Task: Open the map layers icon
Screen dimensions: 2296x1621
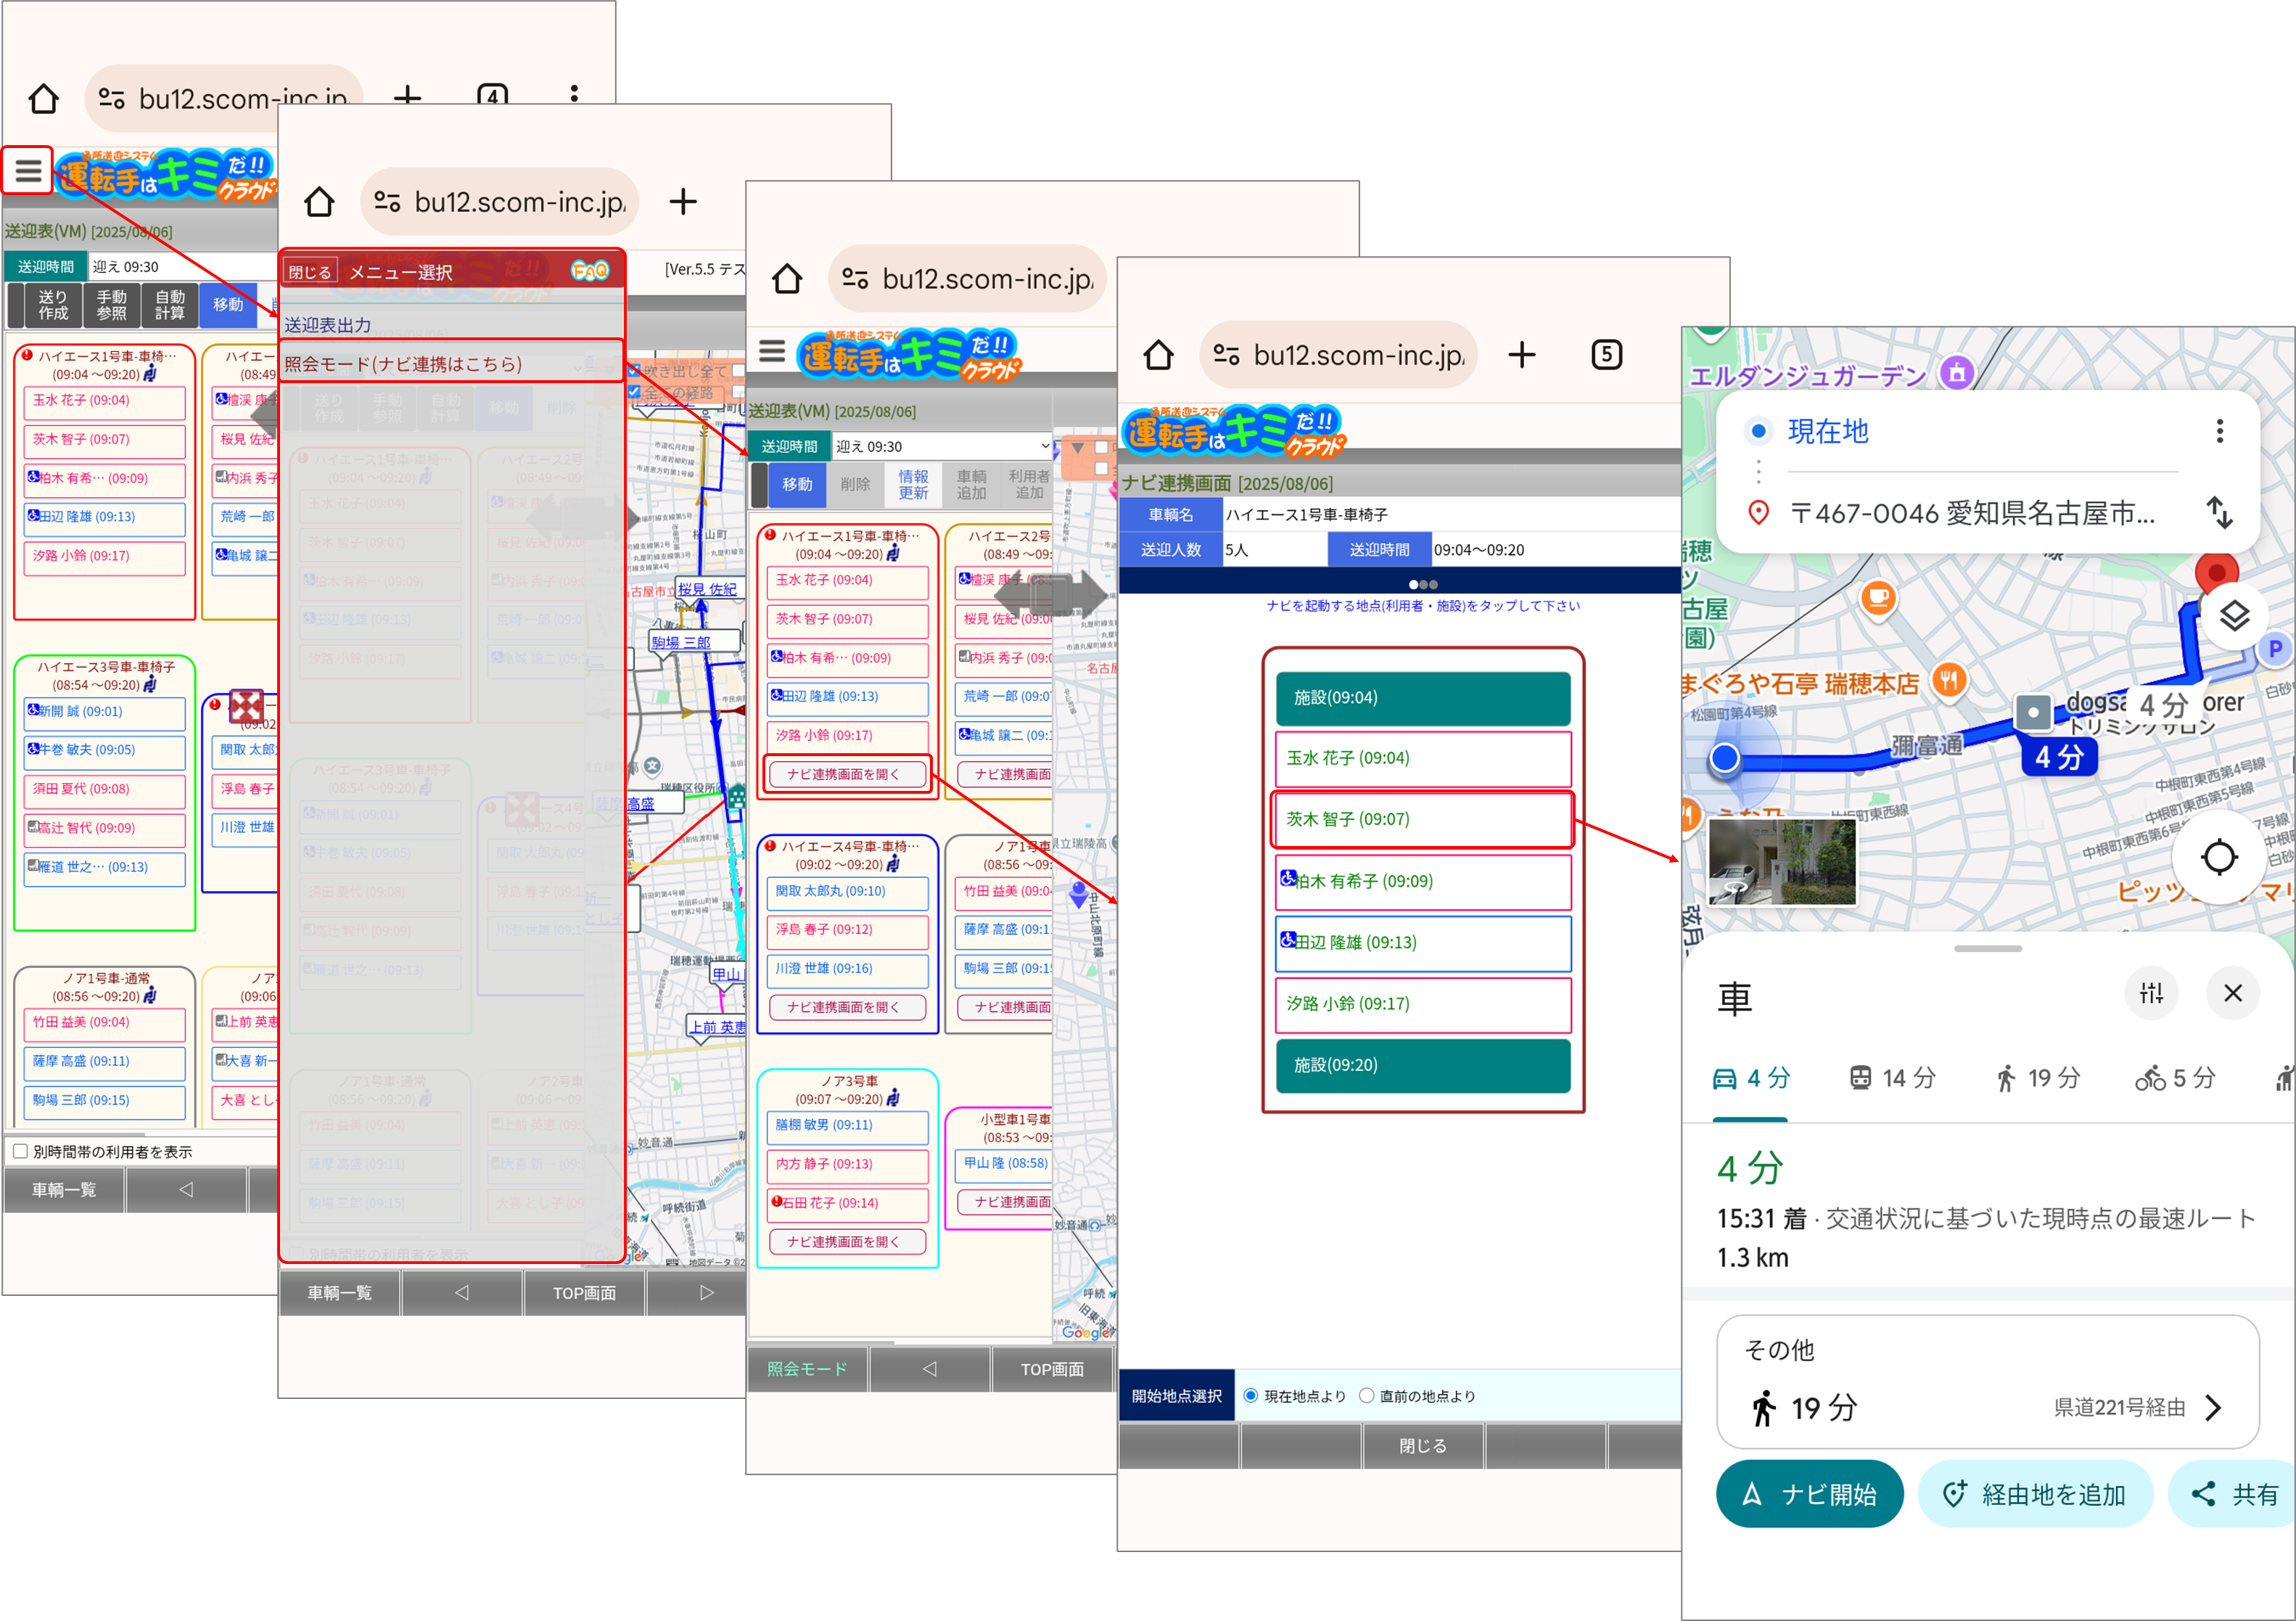Action: point(2234,616)
